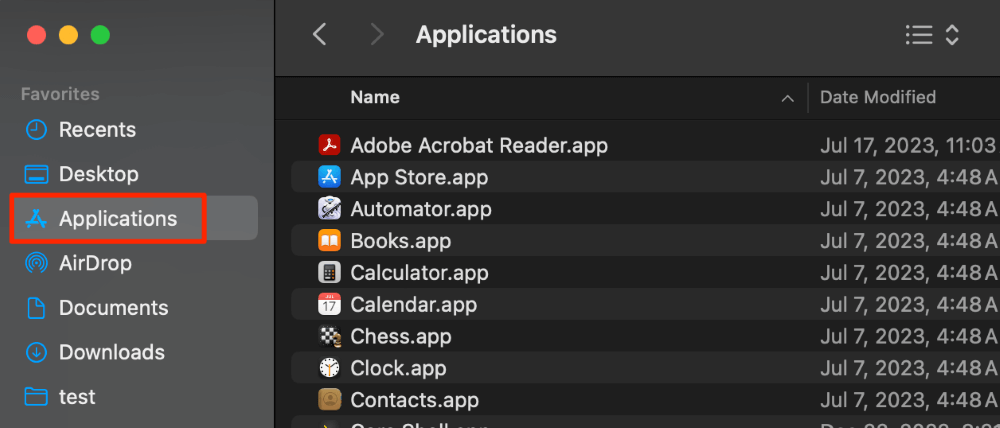
Task: Click the Recents clock icon in sidebar
Action: coord(36,129)
